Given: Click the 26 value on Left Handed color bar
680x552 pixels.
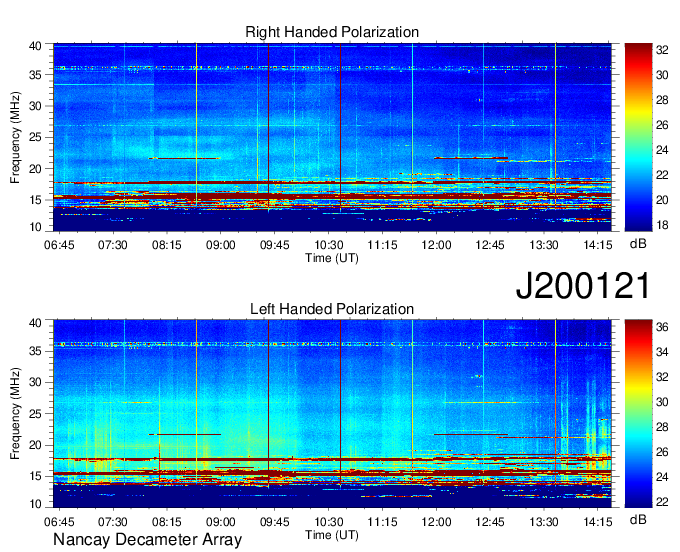Looking at the screenshot, I should [x=662, y=452].
